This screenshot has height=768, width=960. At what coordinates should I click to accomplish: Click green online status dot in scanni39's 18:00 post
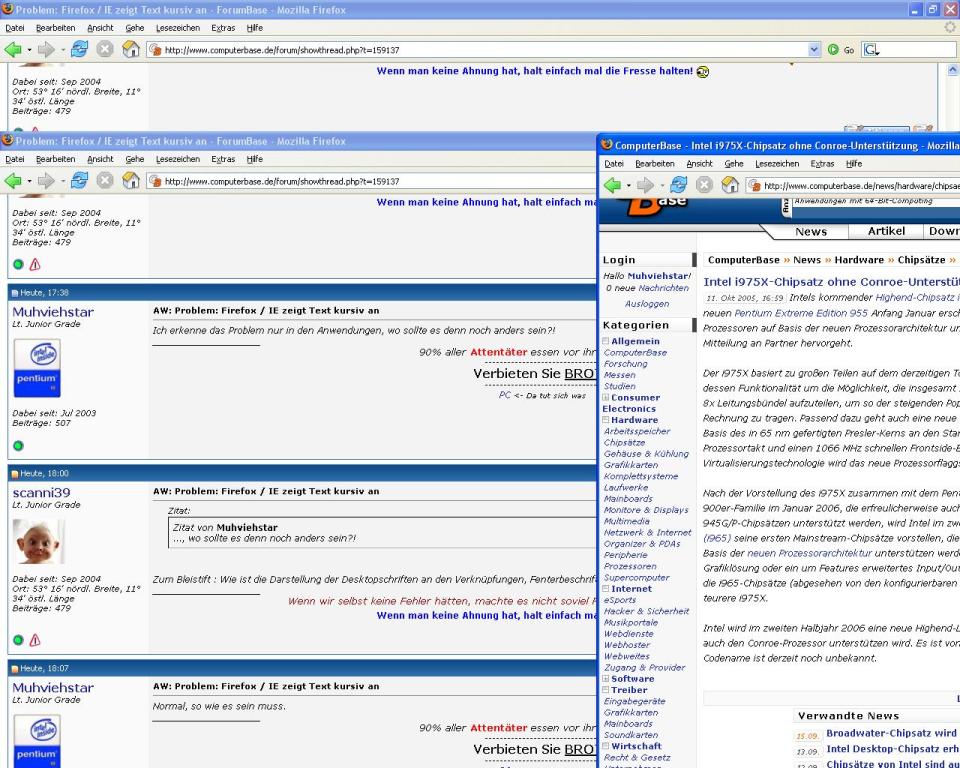pyautogui.click(x=18, y=640)
